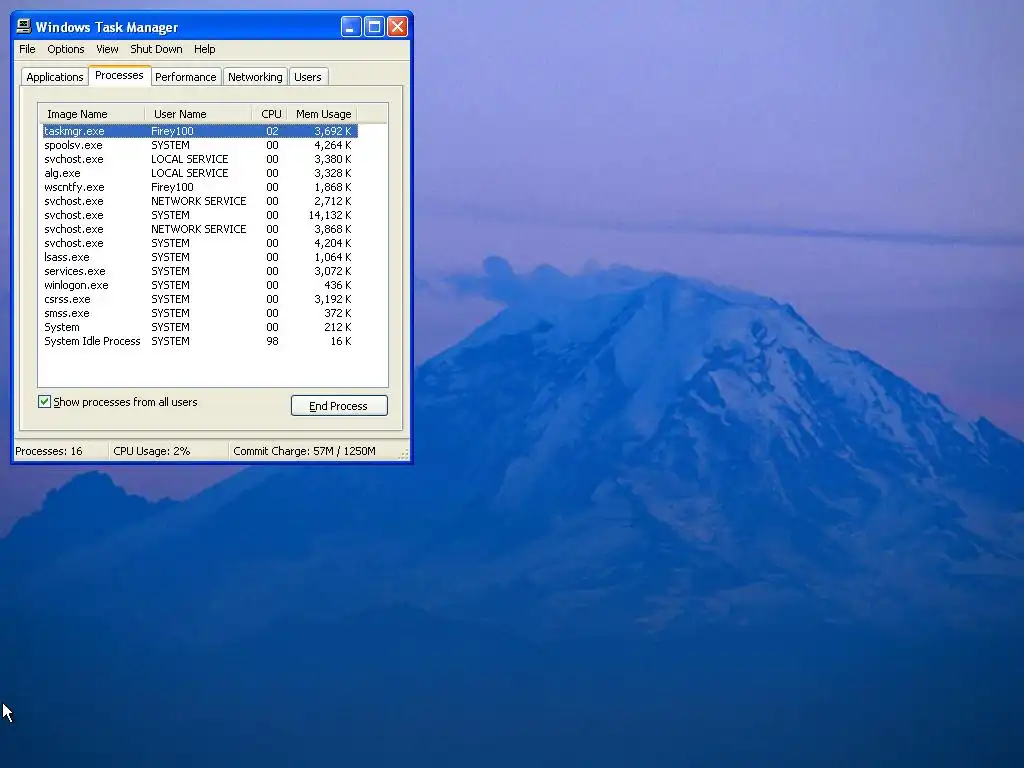Open the Help menu
This screenshot has width=1024, height=768.
point(204,49)
